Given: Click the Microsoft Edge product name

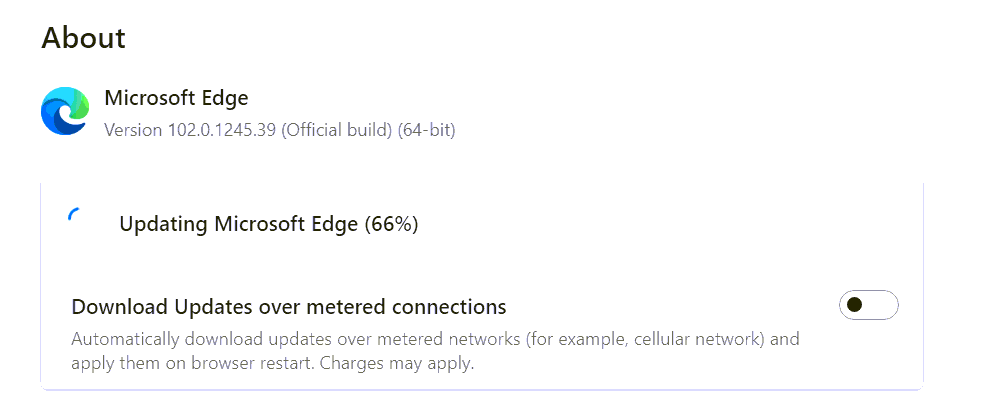Looking at the screenshot, I should (x=176, y=98).
